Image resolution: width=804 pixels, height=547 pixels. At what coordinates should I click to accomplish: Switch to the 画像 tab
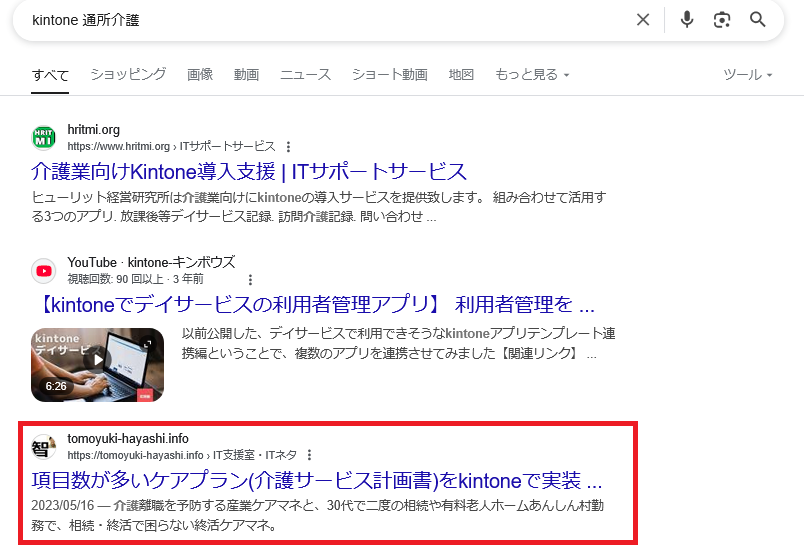[x=200, y=75]
